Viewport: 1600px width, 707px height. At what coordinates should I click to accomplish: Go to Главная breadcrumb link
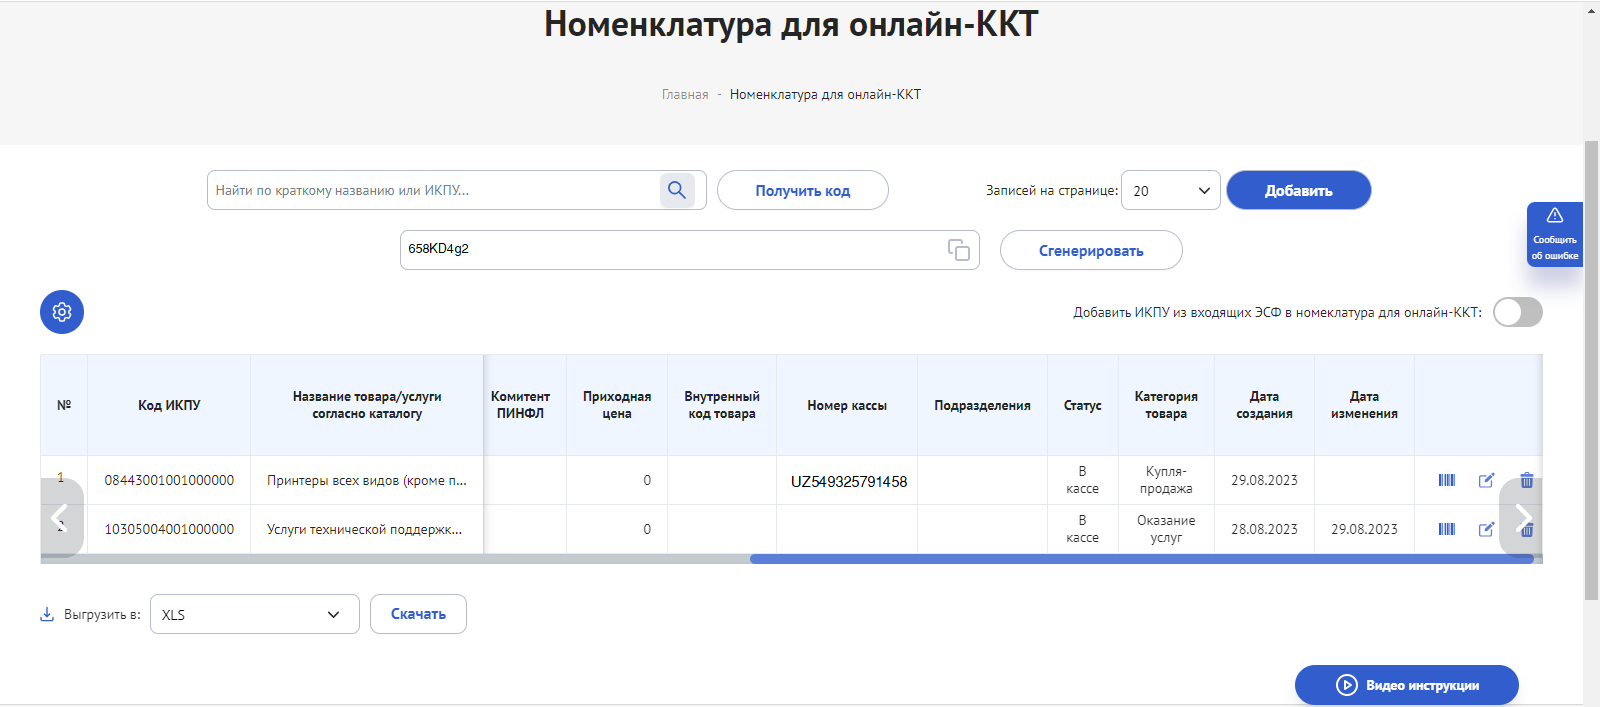684,94
